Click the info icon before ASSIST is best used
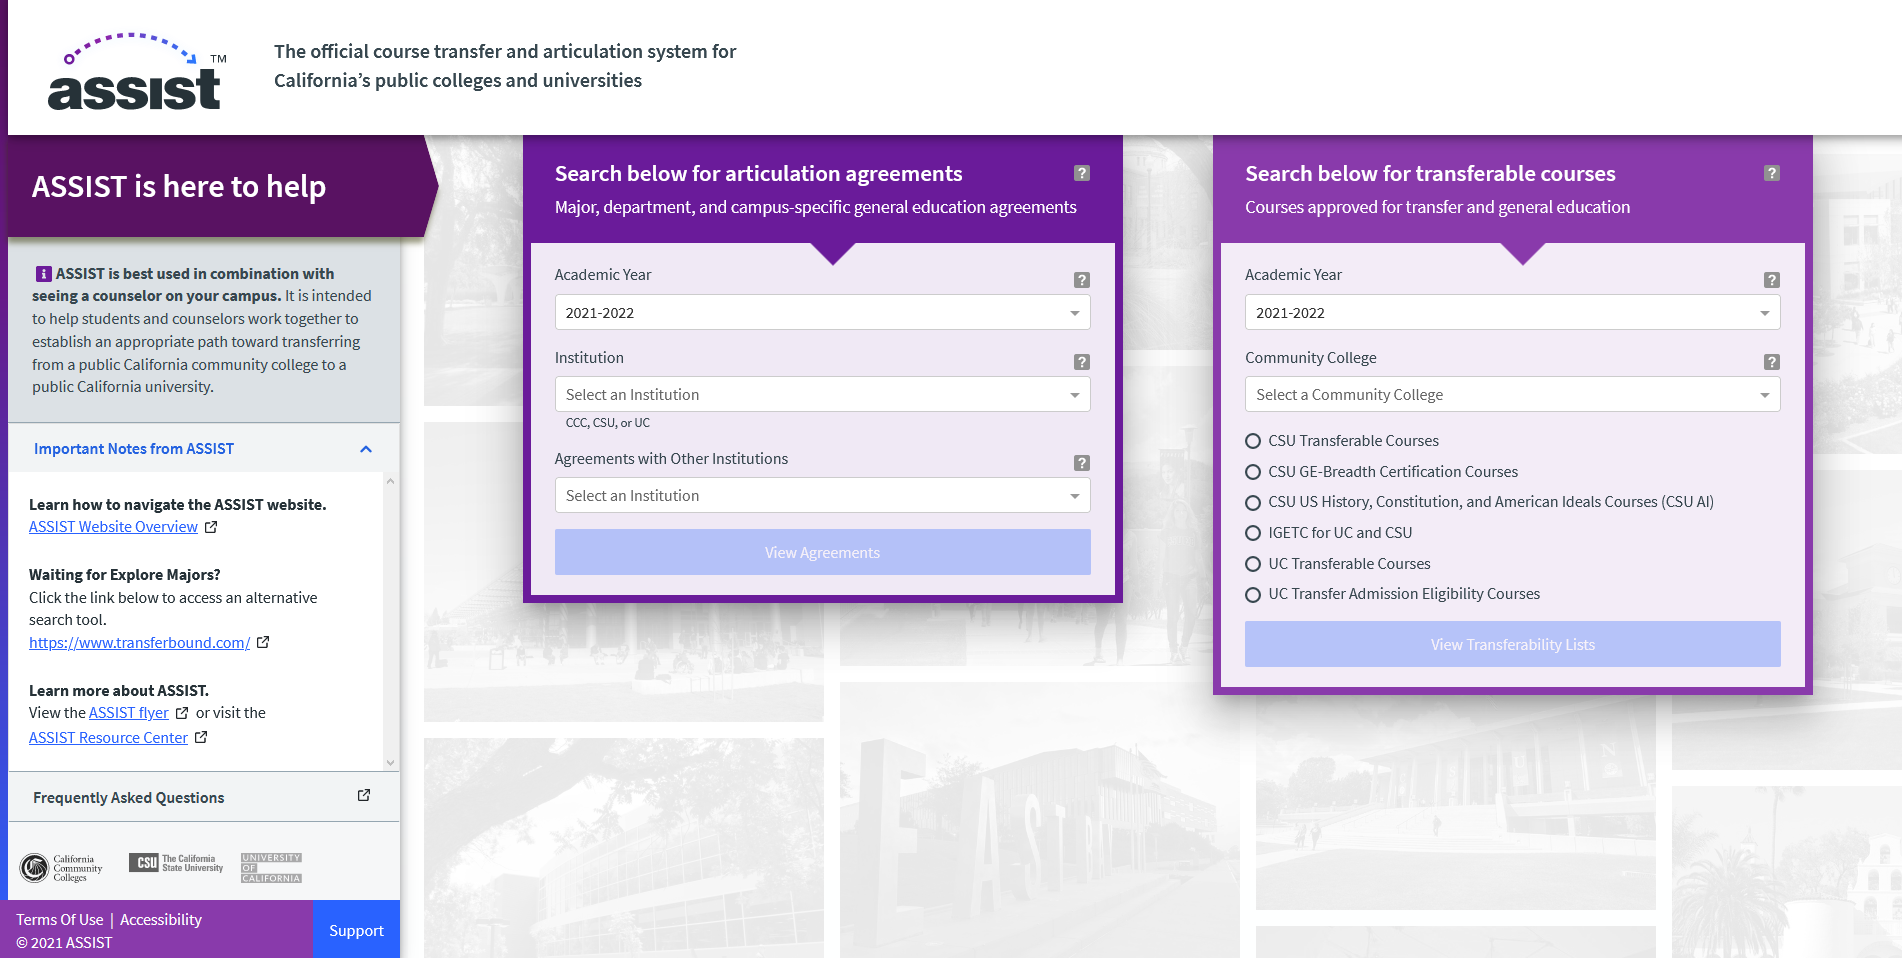Screen dimensions: 1902x958 pos(44,274)
